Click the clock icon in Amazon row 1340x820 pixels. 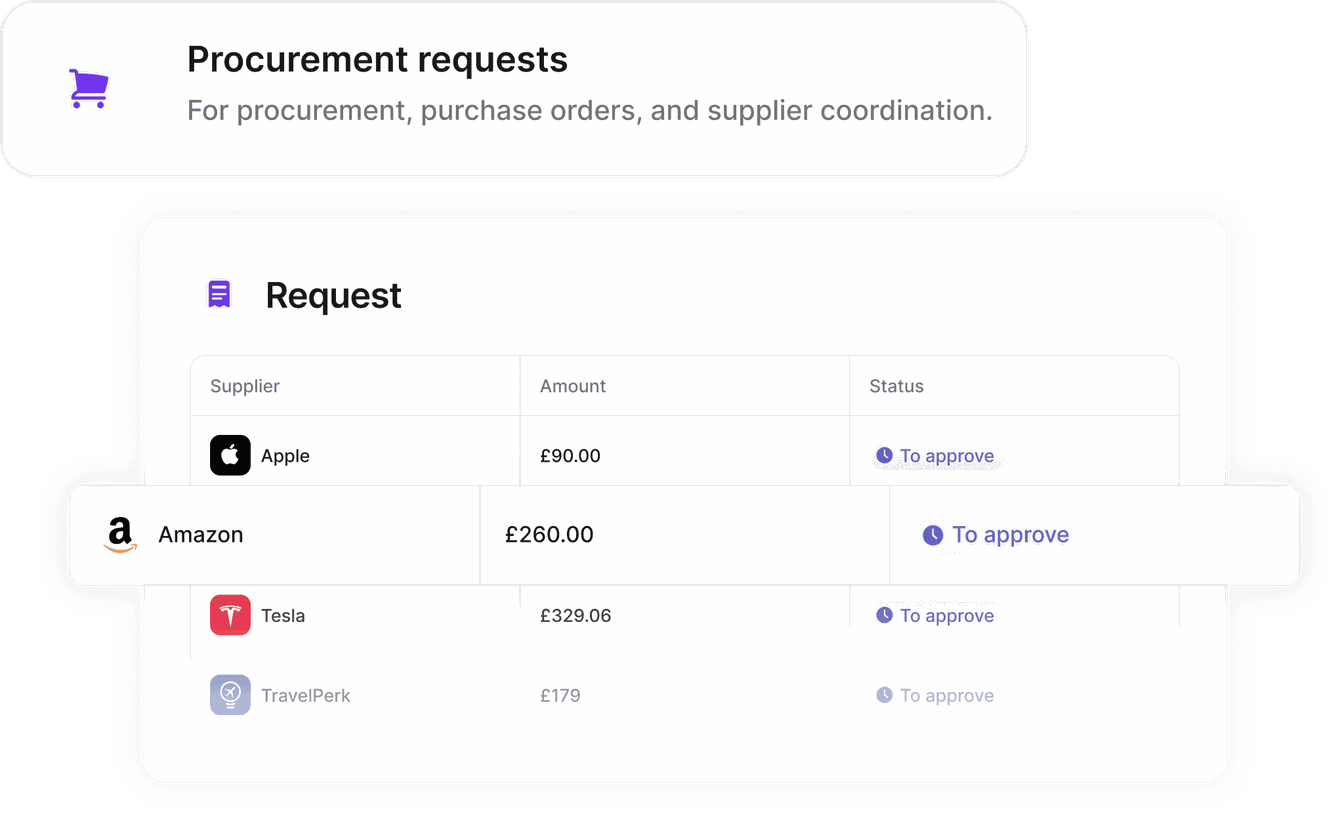click(x=932, y=535)
